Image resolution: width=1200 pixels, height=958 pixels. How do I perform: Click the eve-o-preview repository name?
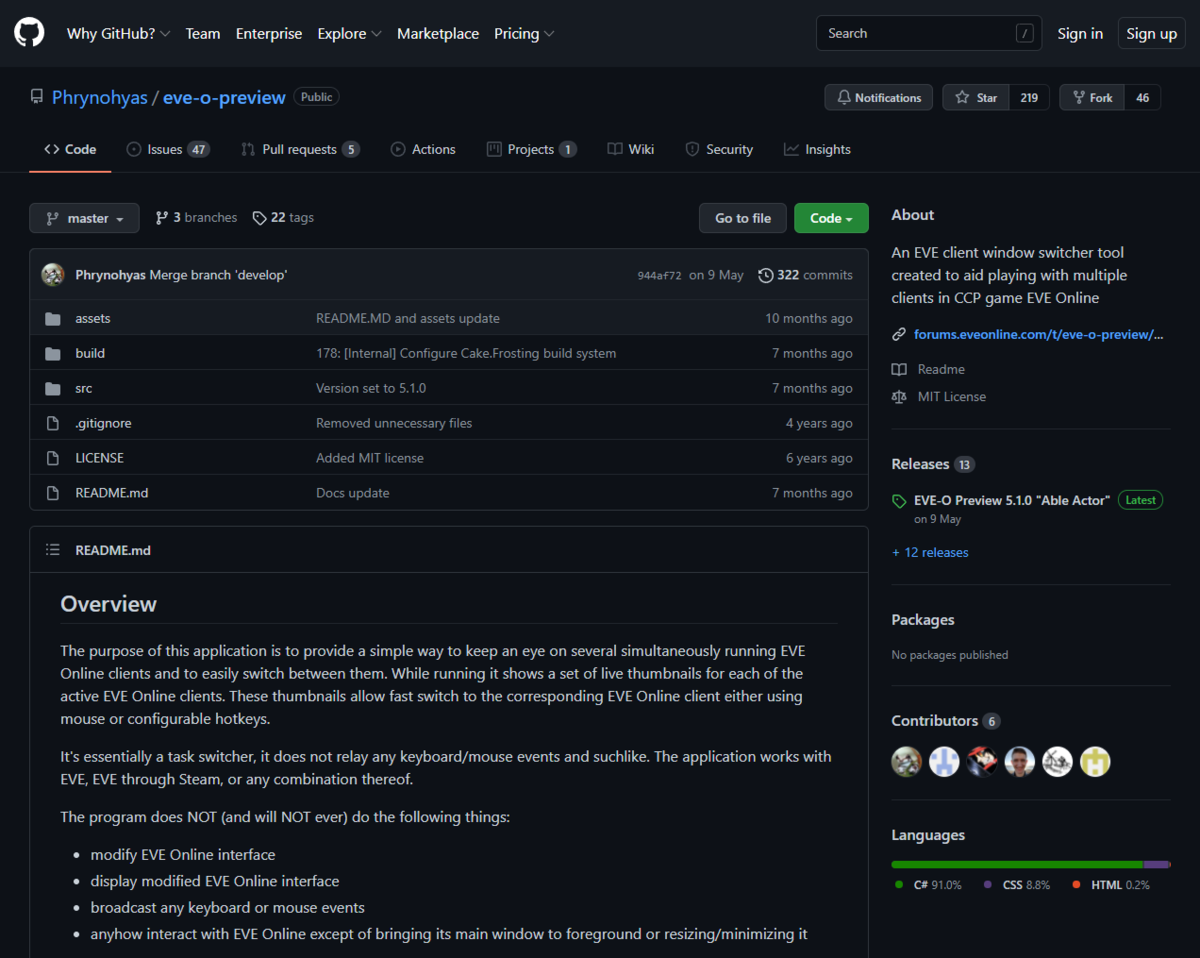224,97
